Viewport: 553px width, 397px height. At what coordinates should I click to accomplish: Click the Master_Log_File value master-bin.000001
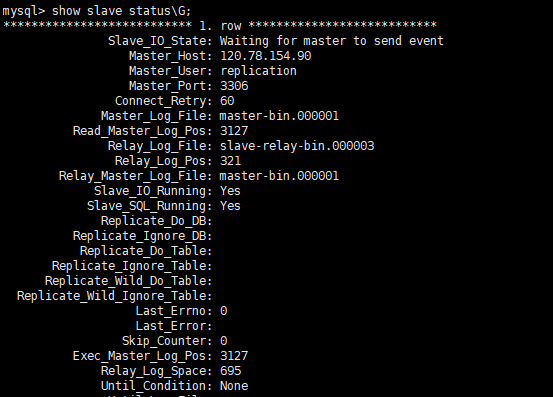point(279,116)
